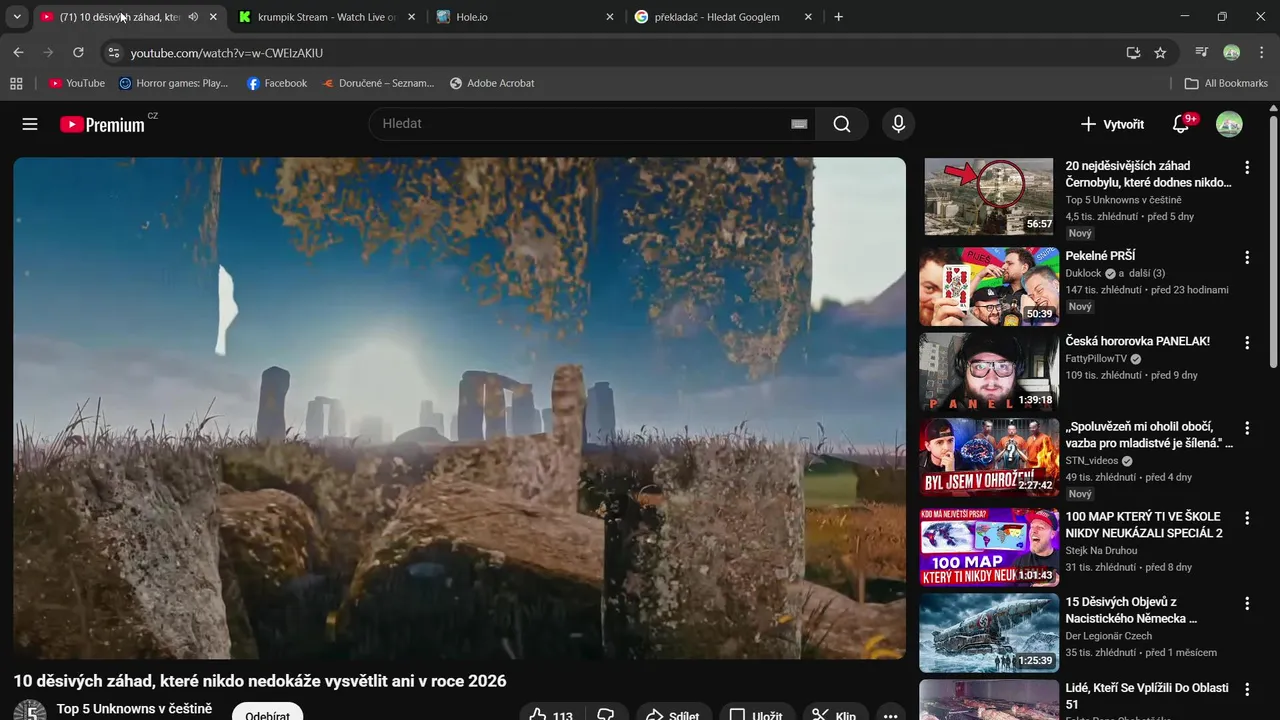The width and height of the screenshot is (1280, 720).
Task: Open options for Pekelné PRŠÍ video
Action: click(x=1246, y=257)
